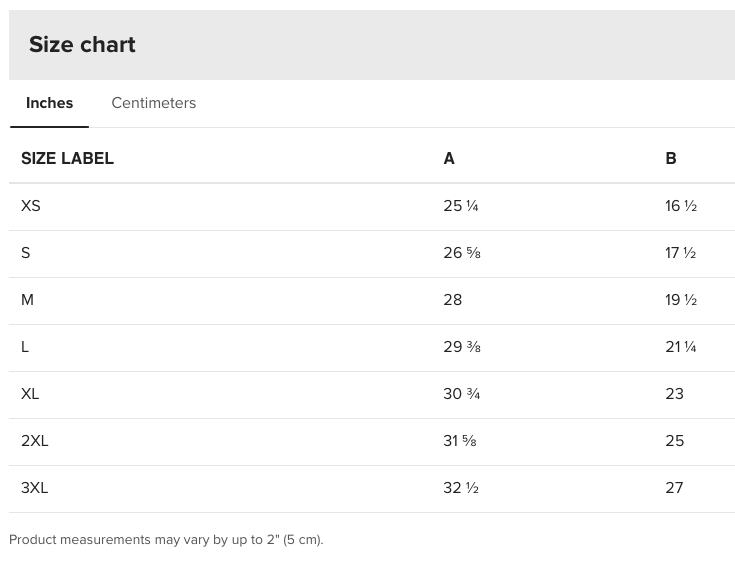Click the Size chart heading
This screenshot has height=569, width=735.
tap(82, 44)
